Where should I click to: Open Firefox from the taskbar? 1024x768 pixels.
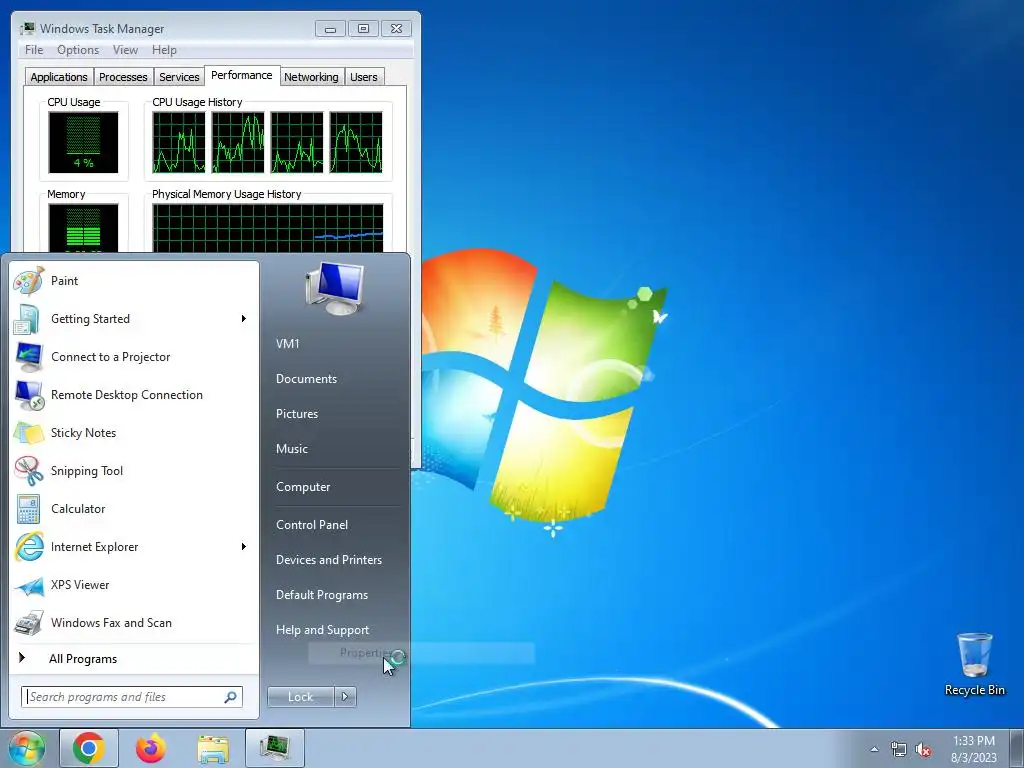151,748
